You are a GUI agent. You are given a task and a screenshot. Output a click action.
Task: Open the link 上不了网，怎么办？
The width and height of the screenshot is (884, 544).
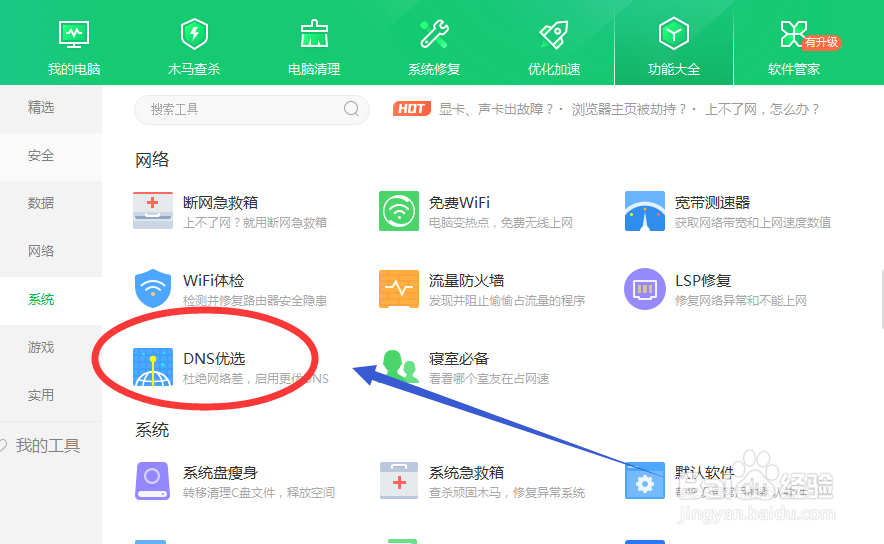pyautogui.click(x=763, y=109)
